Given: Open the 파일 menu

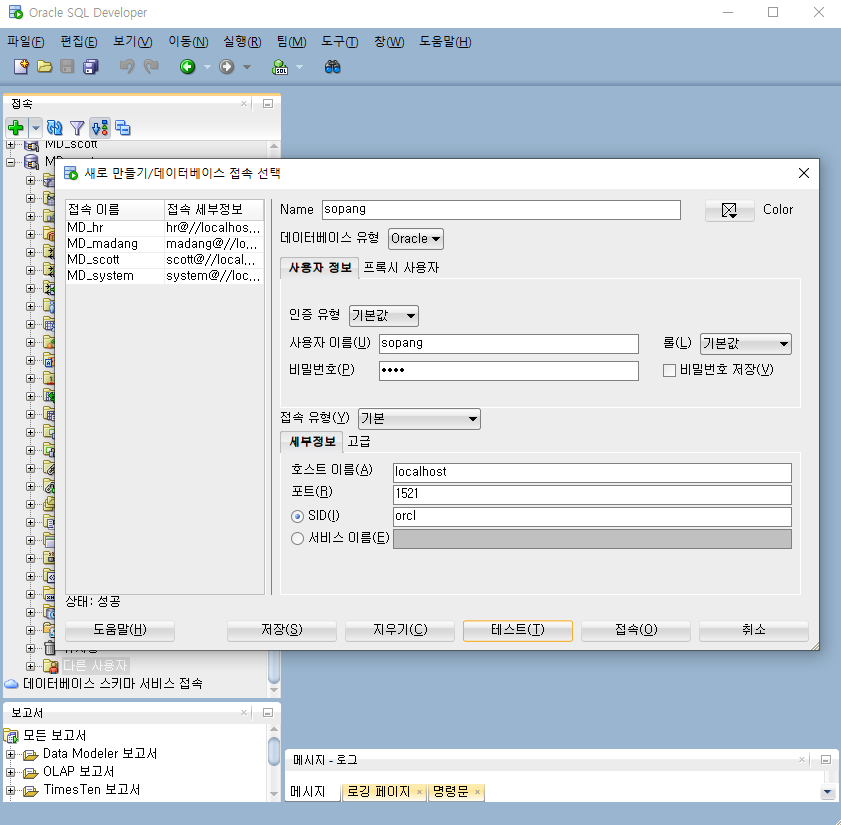Looking at the screenshot, I should point(25,42).
